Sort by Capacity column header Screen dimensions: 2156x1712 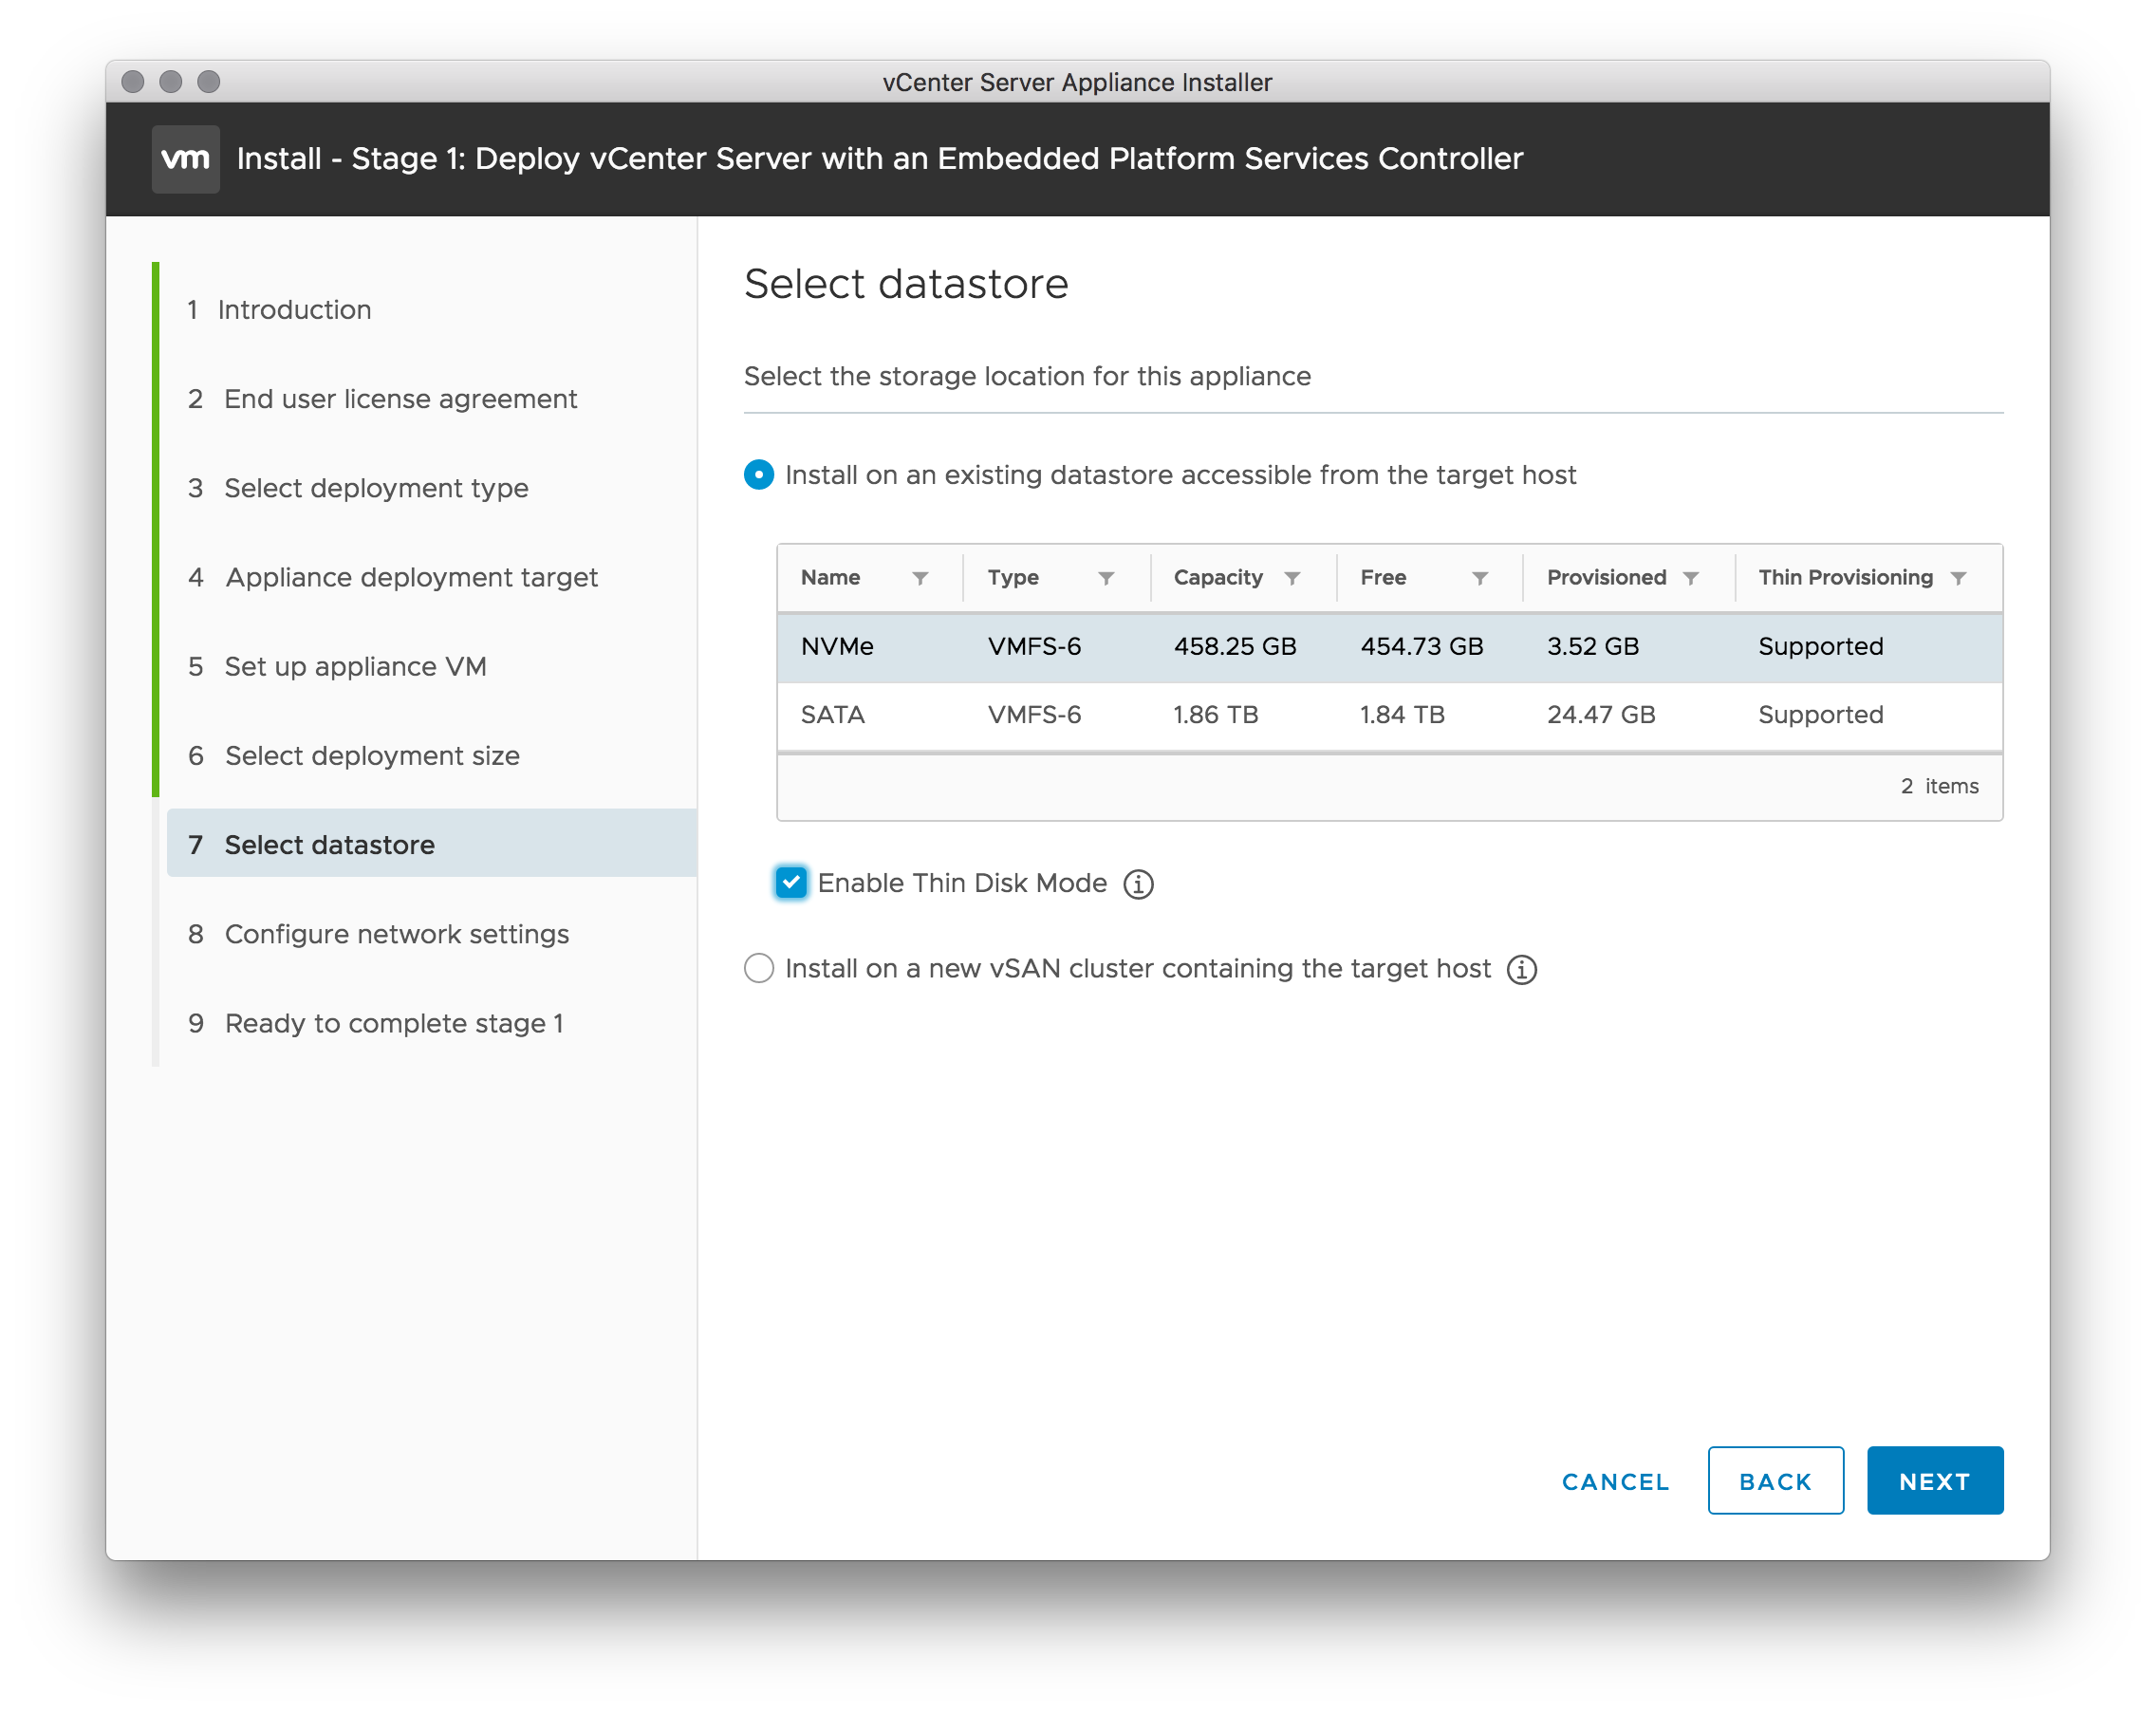1218,578
